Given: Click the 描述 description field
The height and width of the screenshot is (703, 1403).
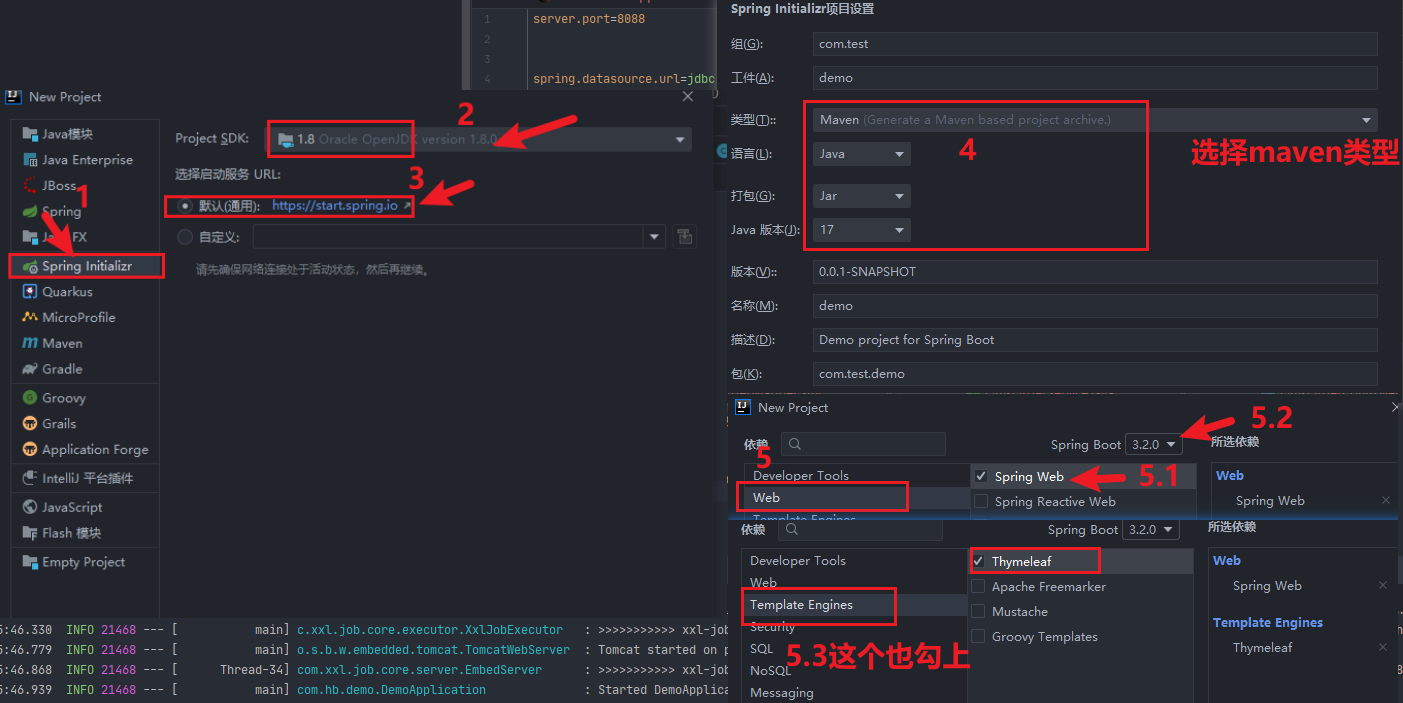Looking at the screenshot, I should 1095,340.
